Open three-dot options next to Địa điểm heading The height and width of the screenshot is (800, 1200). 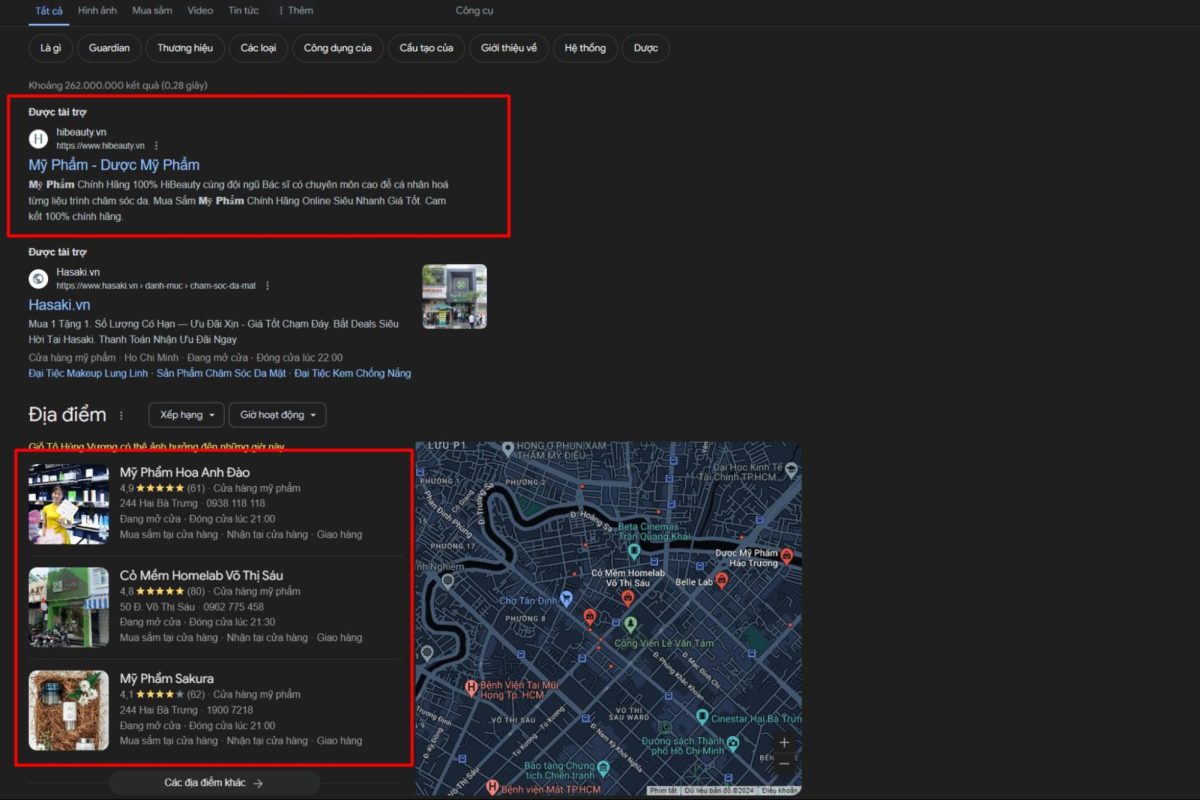click(122, 415)
